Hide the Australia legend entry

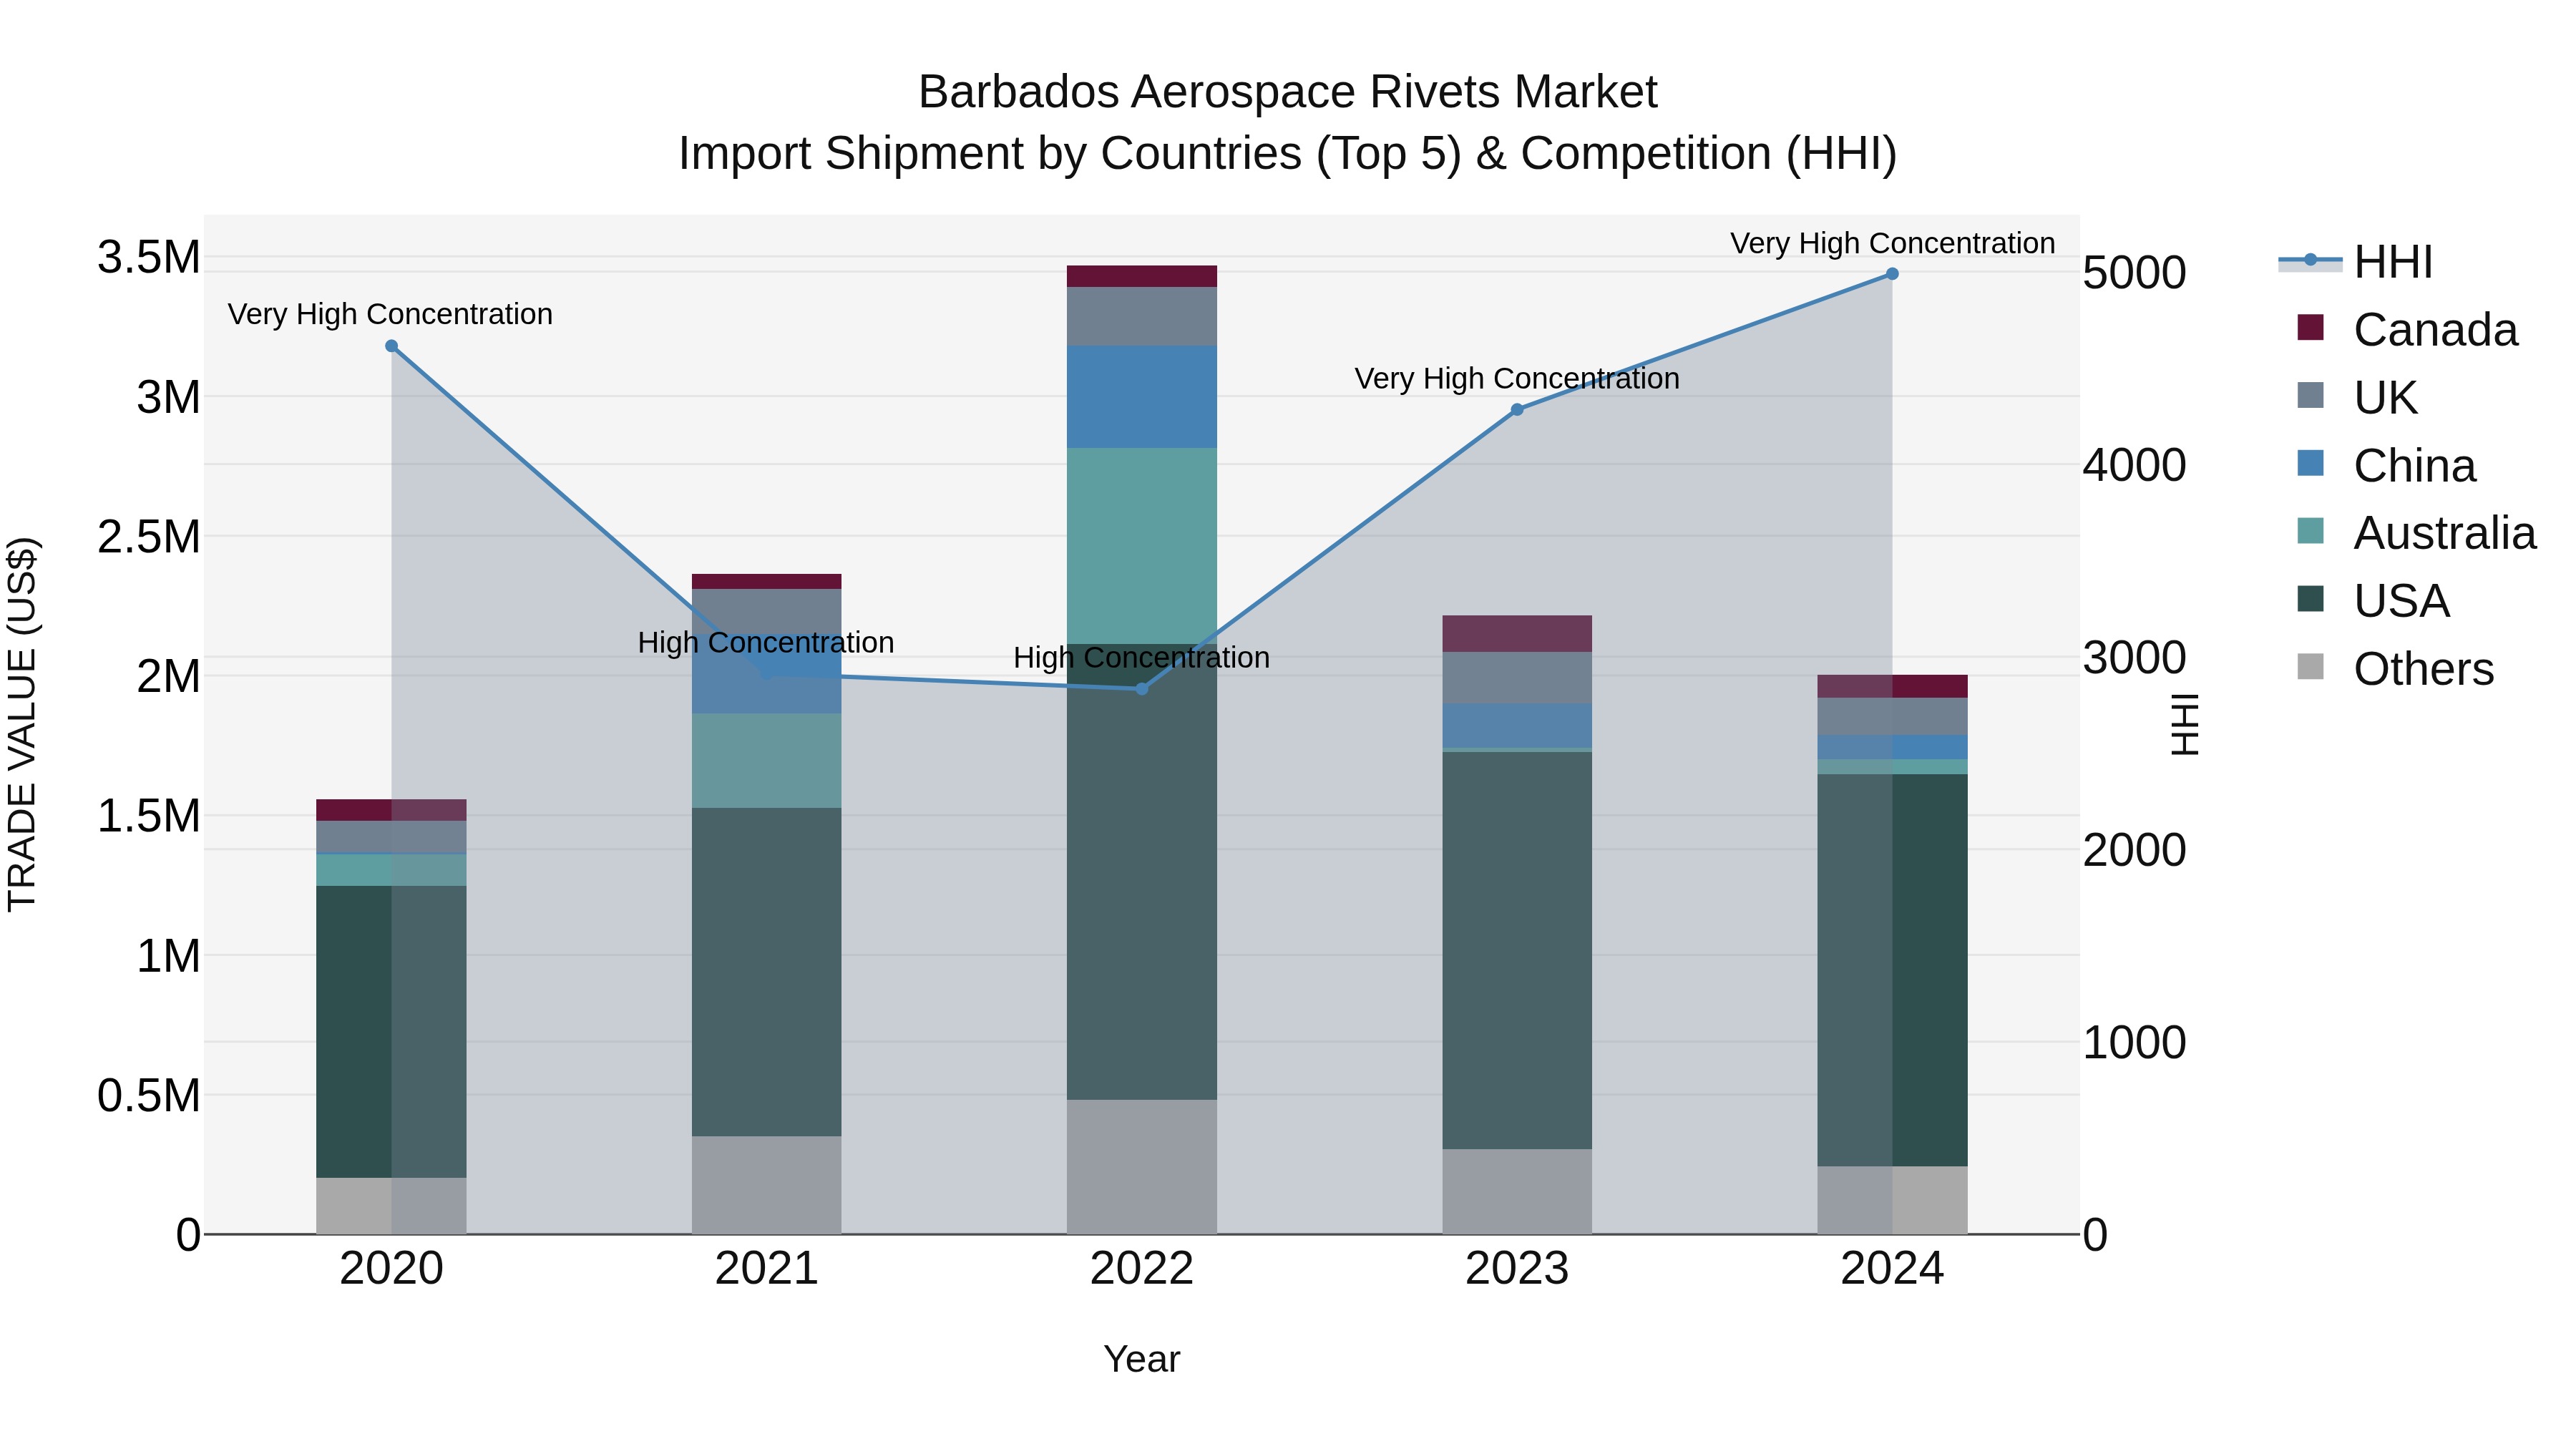pos(2416,533)
